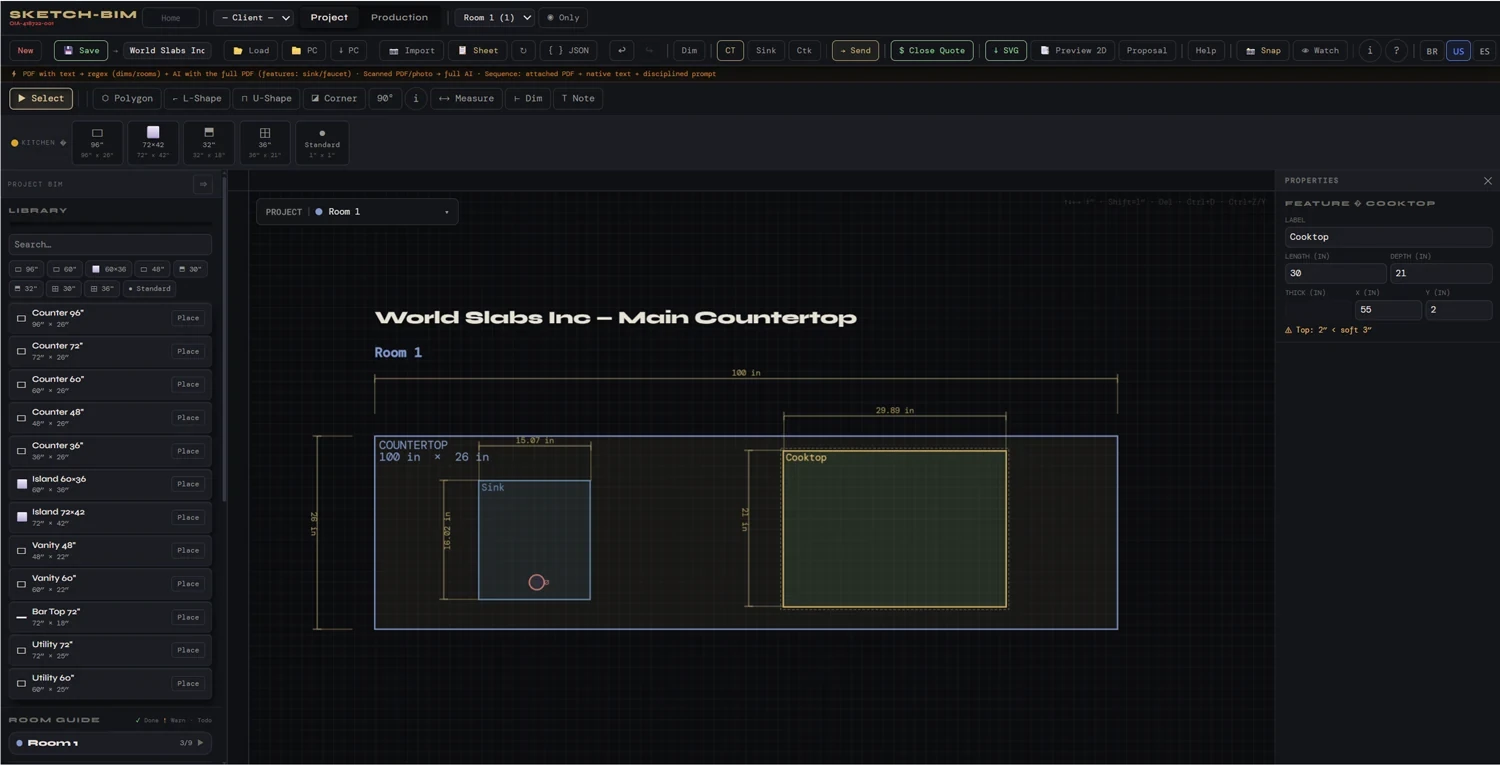Toggle the CT layer button

(x=730, y=50)
